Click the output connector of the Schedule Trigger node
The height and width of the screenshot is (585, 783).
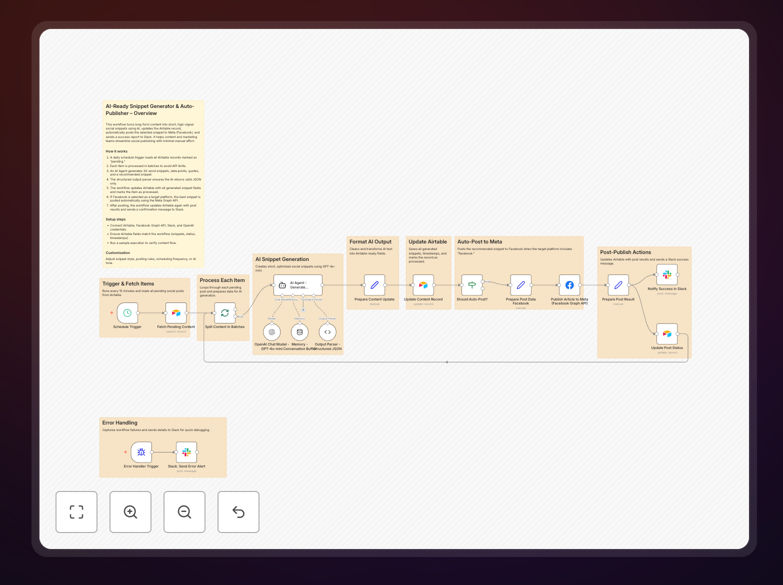138,313
